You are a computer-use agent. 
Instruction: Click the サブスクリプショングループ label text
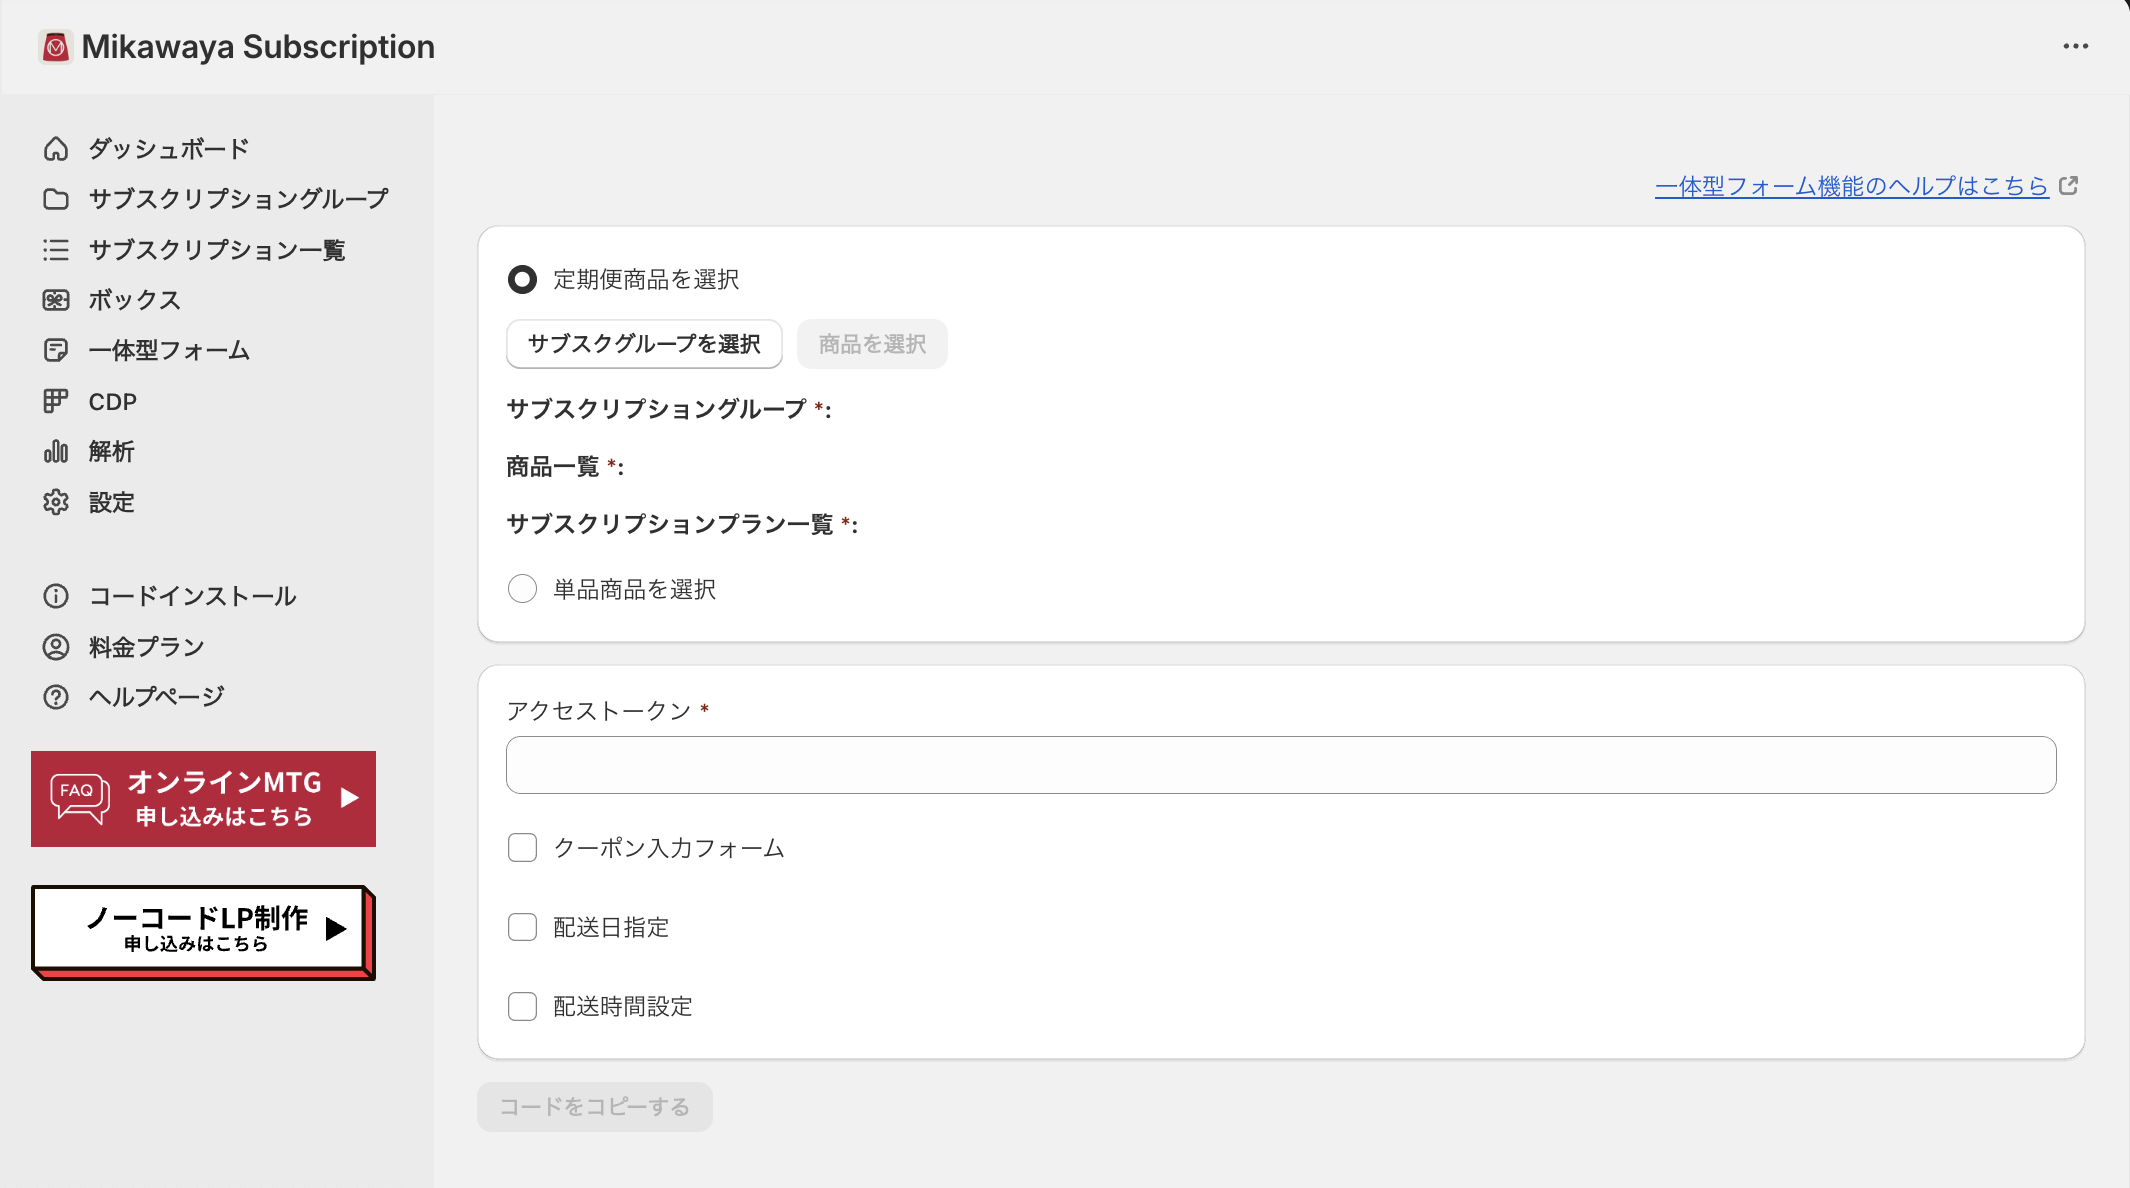(656, 409)
